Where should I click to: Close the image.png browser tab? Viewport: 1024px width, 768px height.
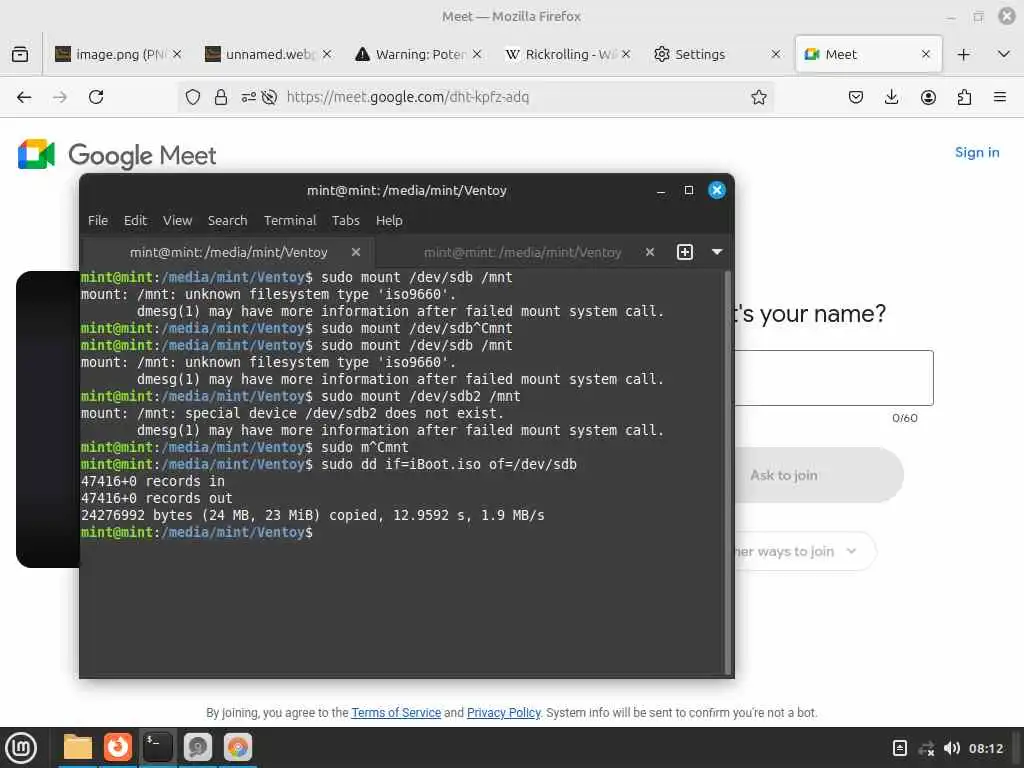pyautogui.click(x=177, y=54)
